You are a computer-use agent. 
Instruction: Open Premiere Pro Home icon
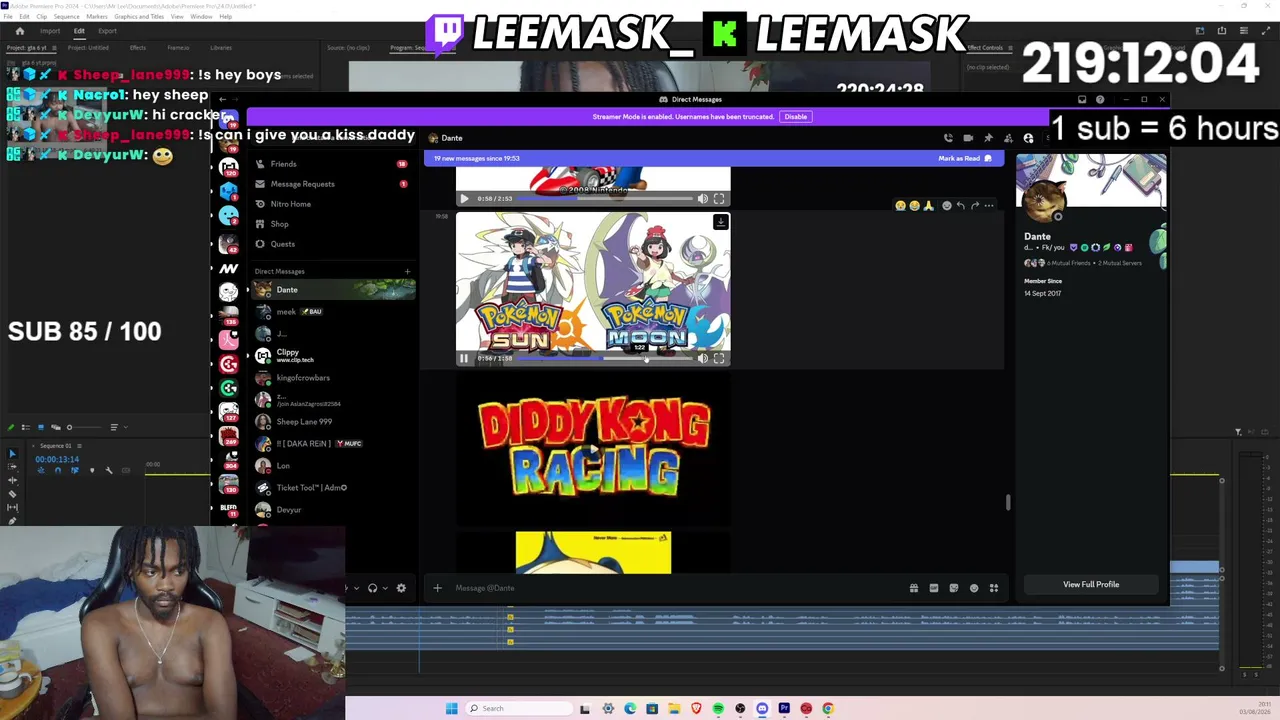click(x=19, y=31)
